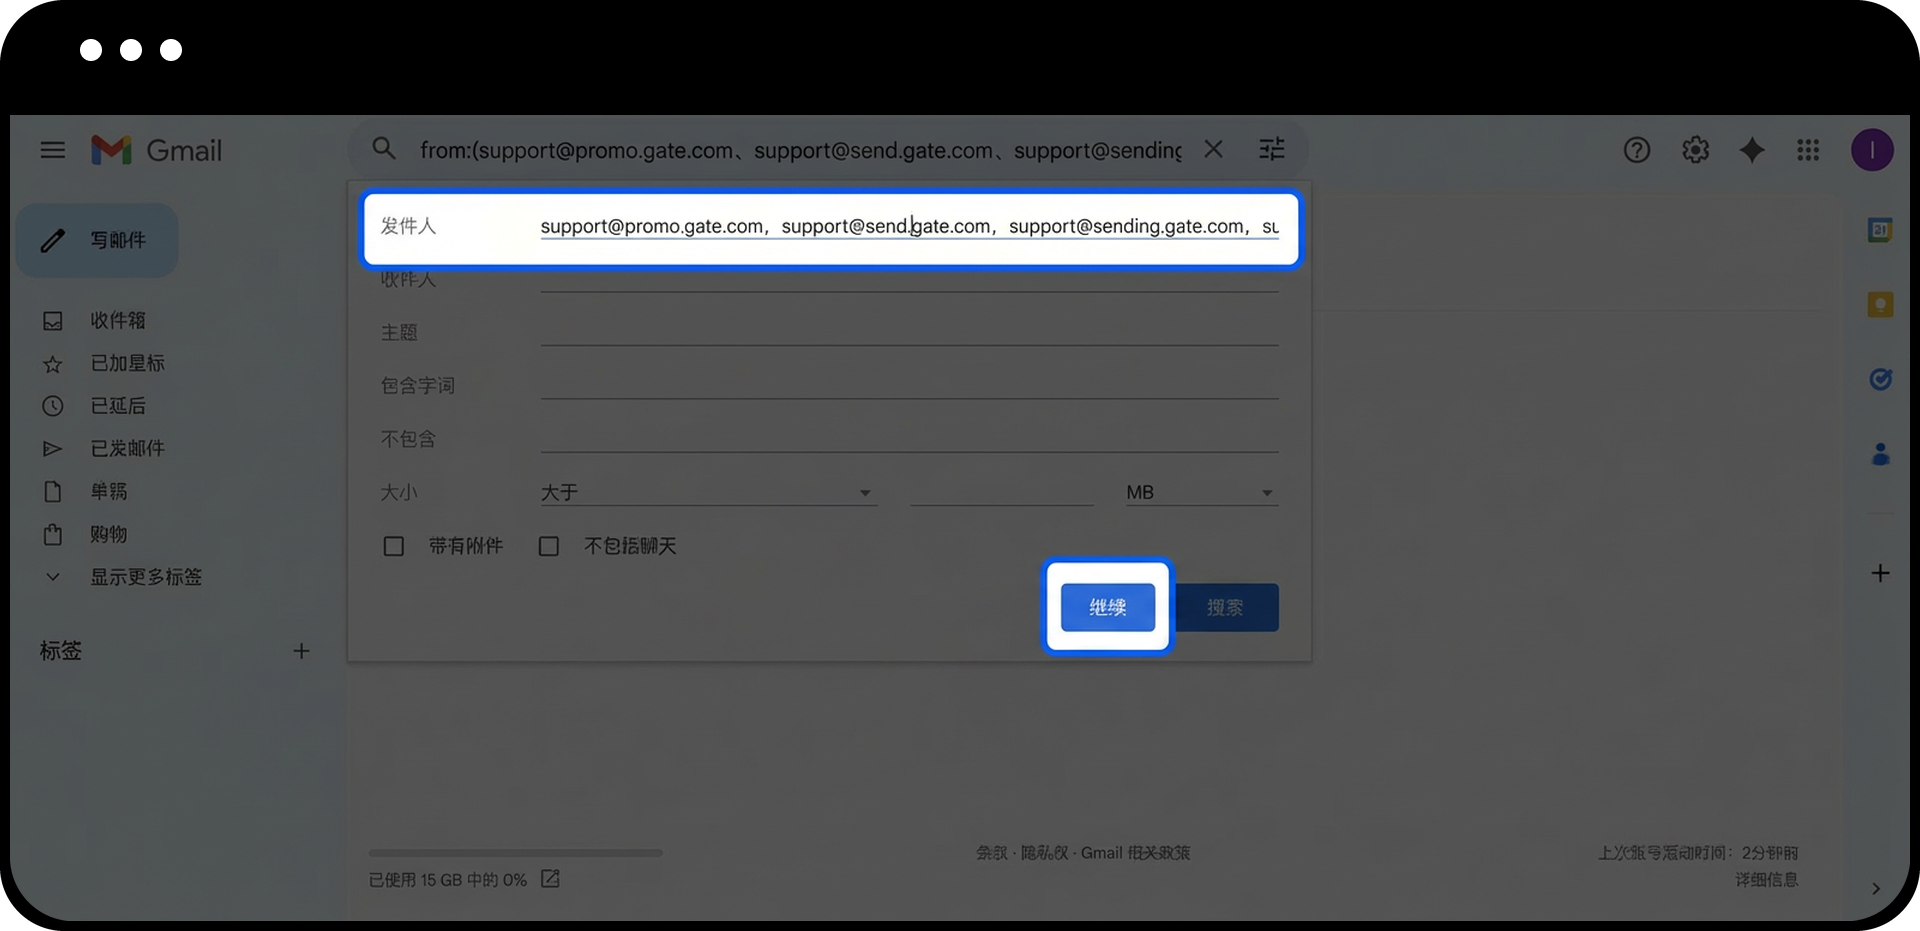The image size is (1920, 931).
Task: Open the MB size unit dropdown
Action: point(1201,493)
